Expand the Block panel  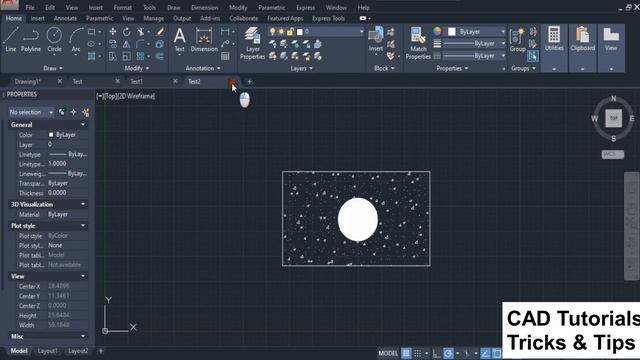click(384, 68)
